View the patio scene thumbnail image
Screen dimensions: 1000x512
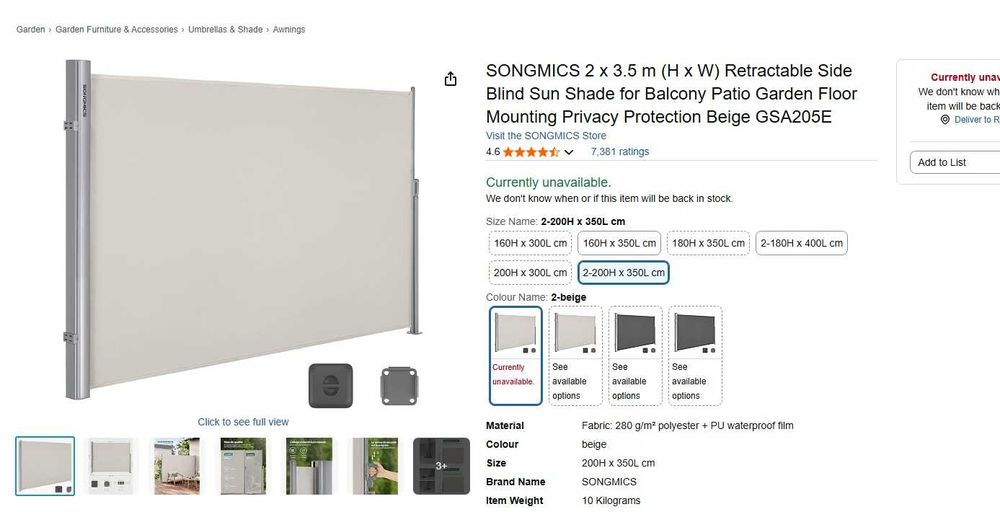tap(176, 466)
